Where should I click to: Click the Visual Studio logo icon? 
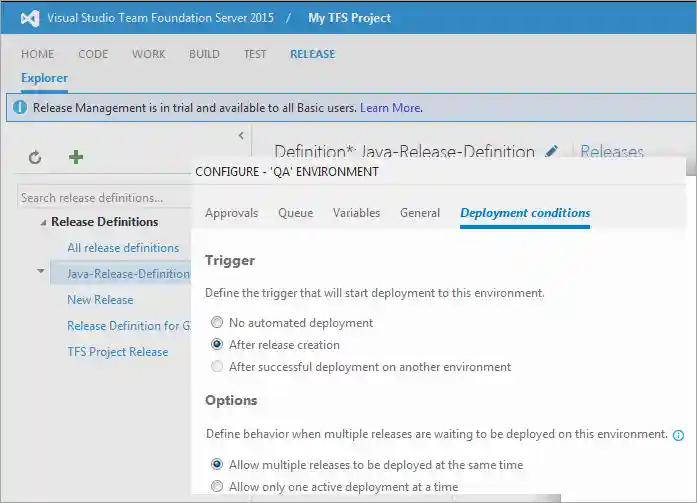coord(30,18)
